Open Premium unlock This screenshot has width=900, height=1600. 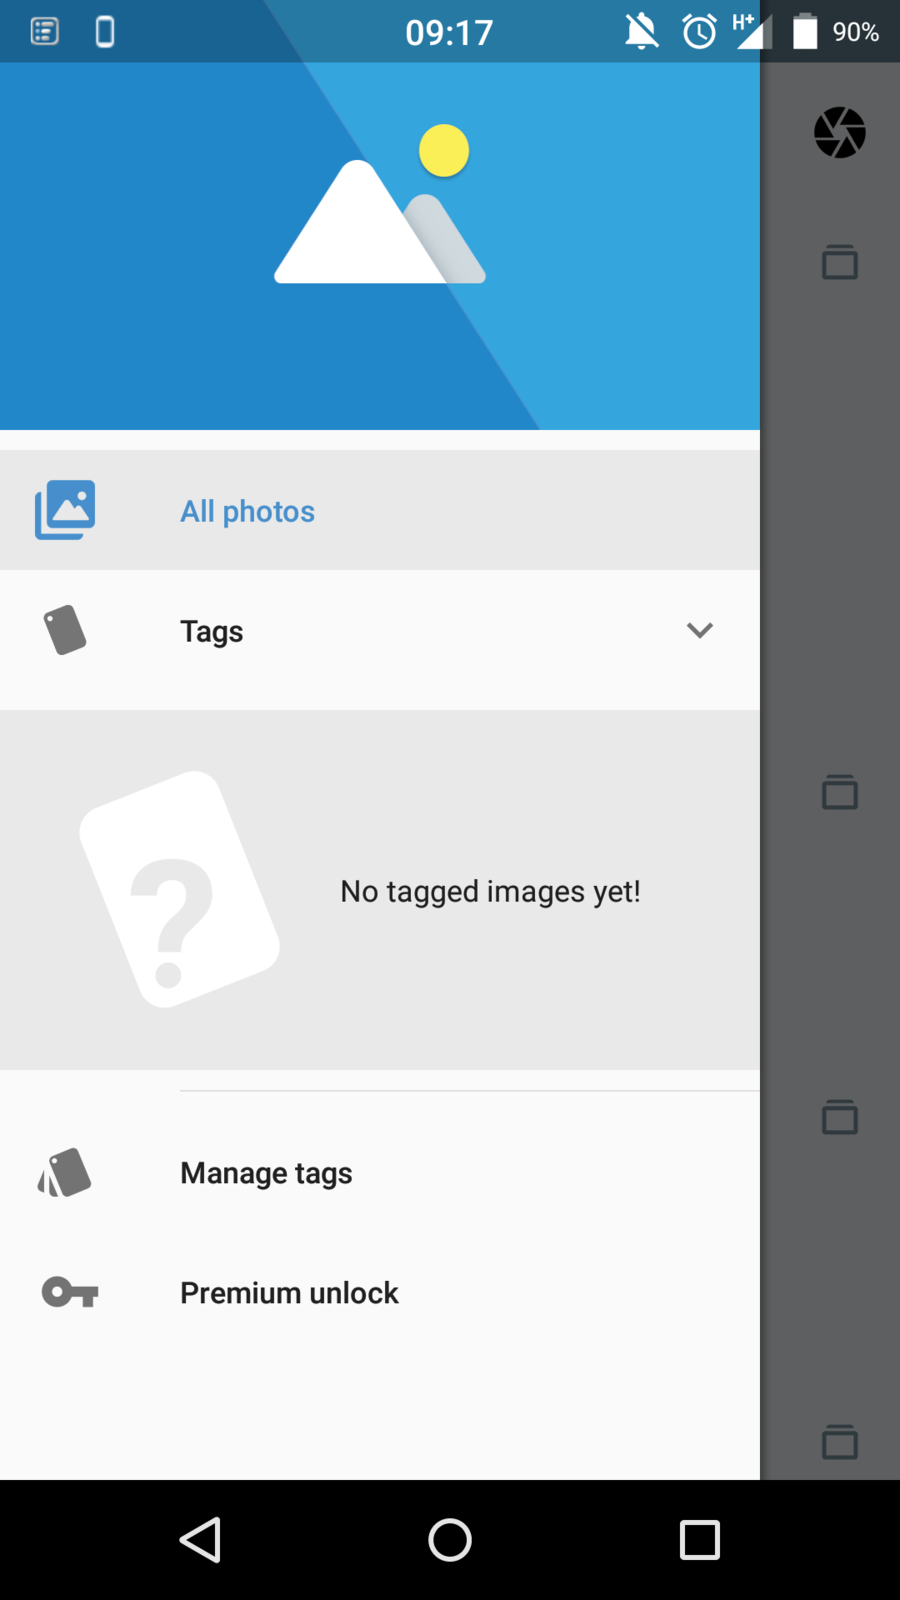coord(289,1293)
